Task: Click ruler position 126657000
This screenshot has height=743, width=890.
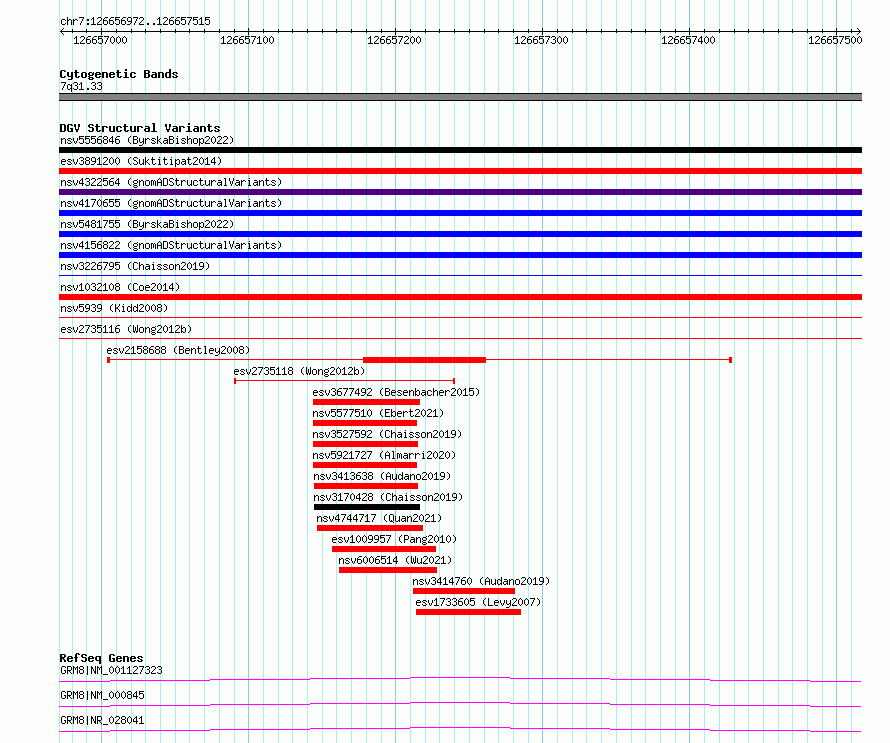Action: click(100, 40)
